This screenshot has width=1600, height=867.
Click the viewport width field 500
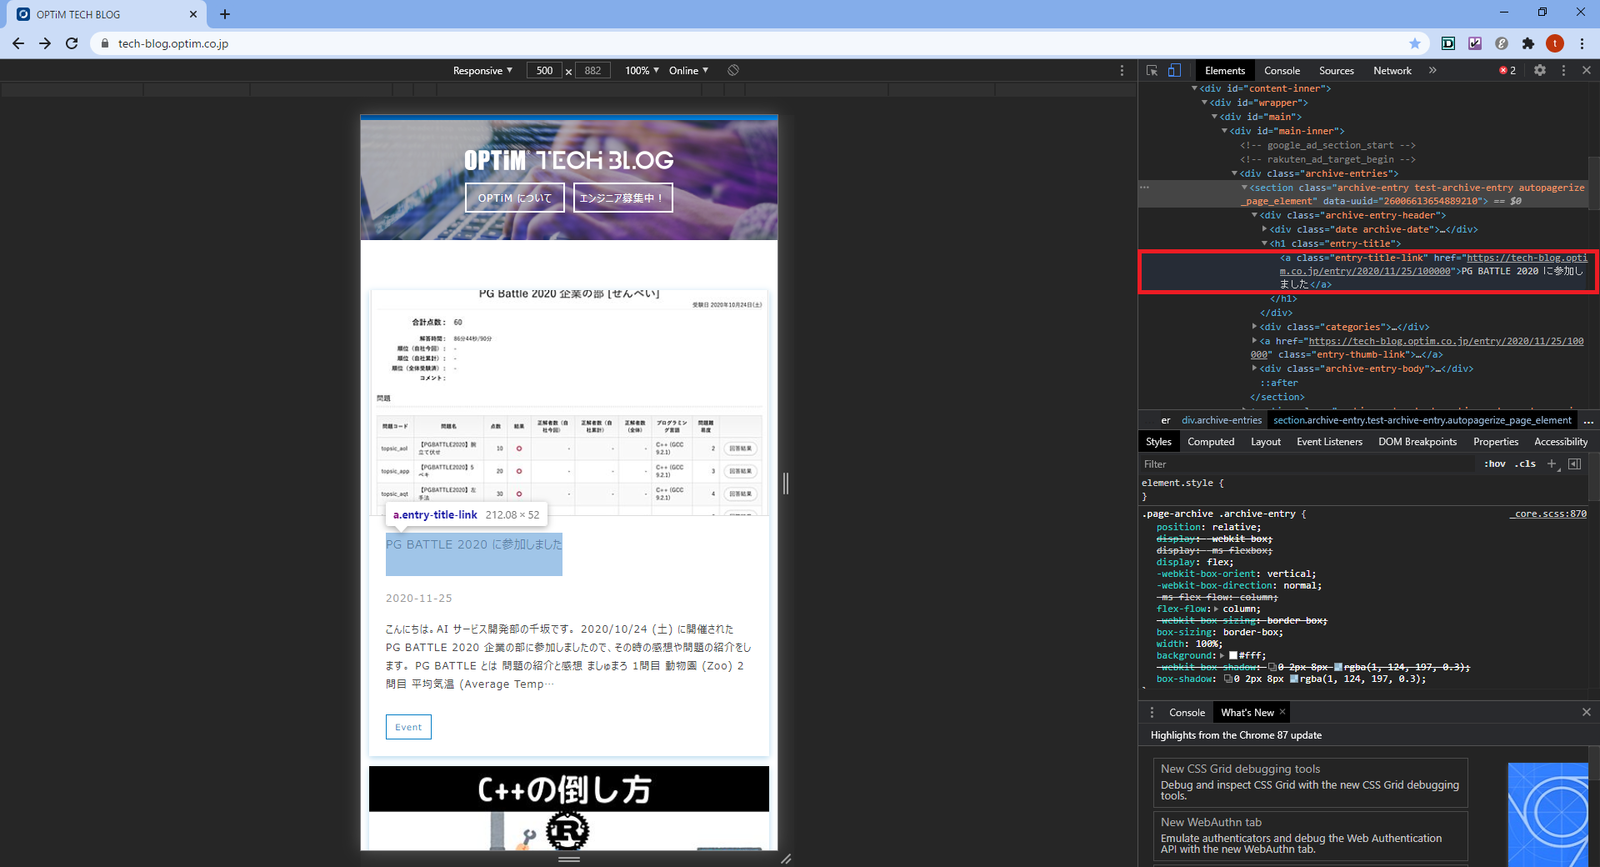(x=544, y=70)
